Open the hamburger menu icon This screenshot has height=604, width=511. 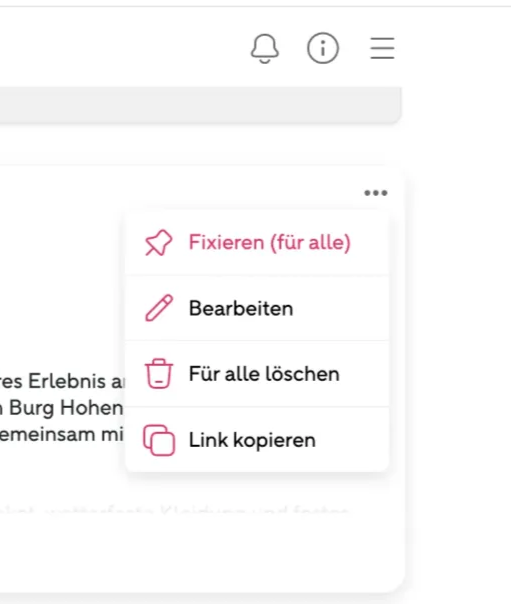(382, 48)
